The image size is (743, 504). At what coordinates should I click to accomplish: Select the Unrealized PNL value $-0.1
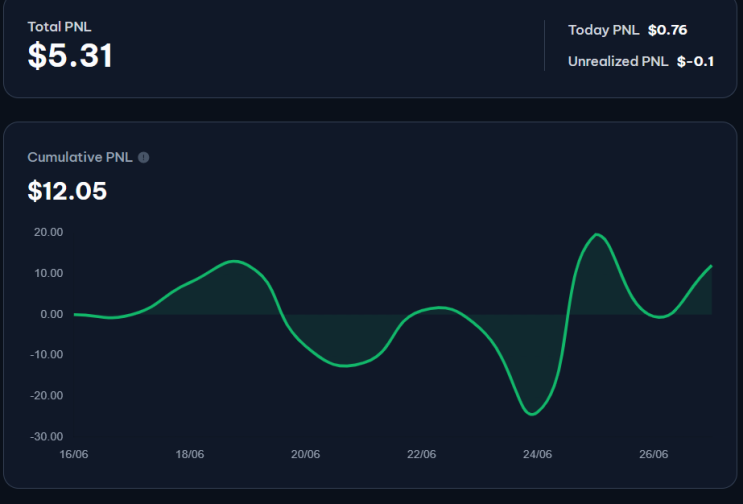point(695,61)
